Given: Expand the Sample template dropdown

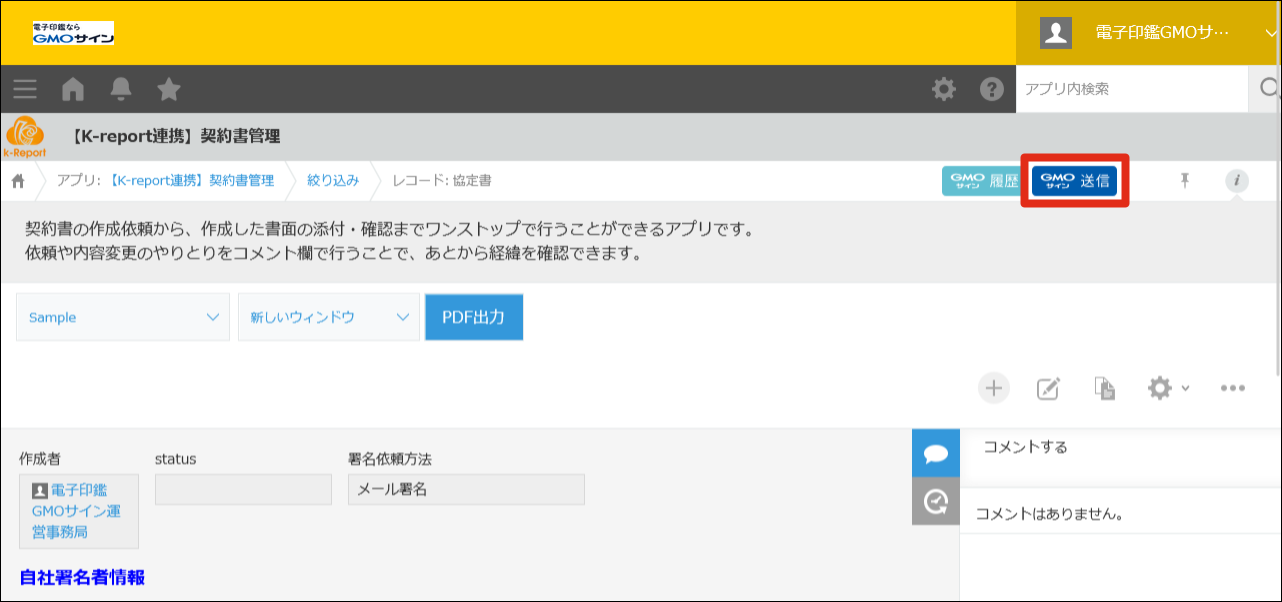Looking at the screenshot, I should tap(123, 317).
